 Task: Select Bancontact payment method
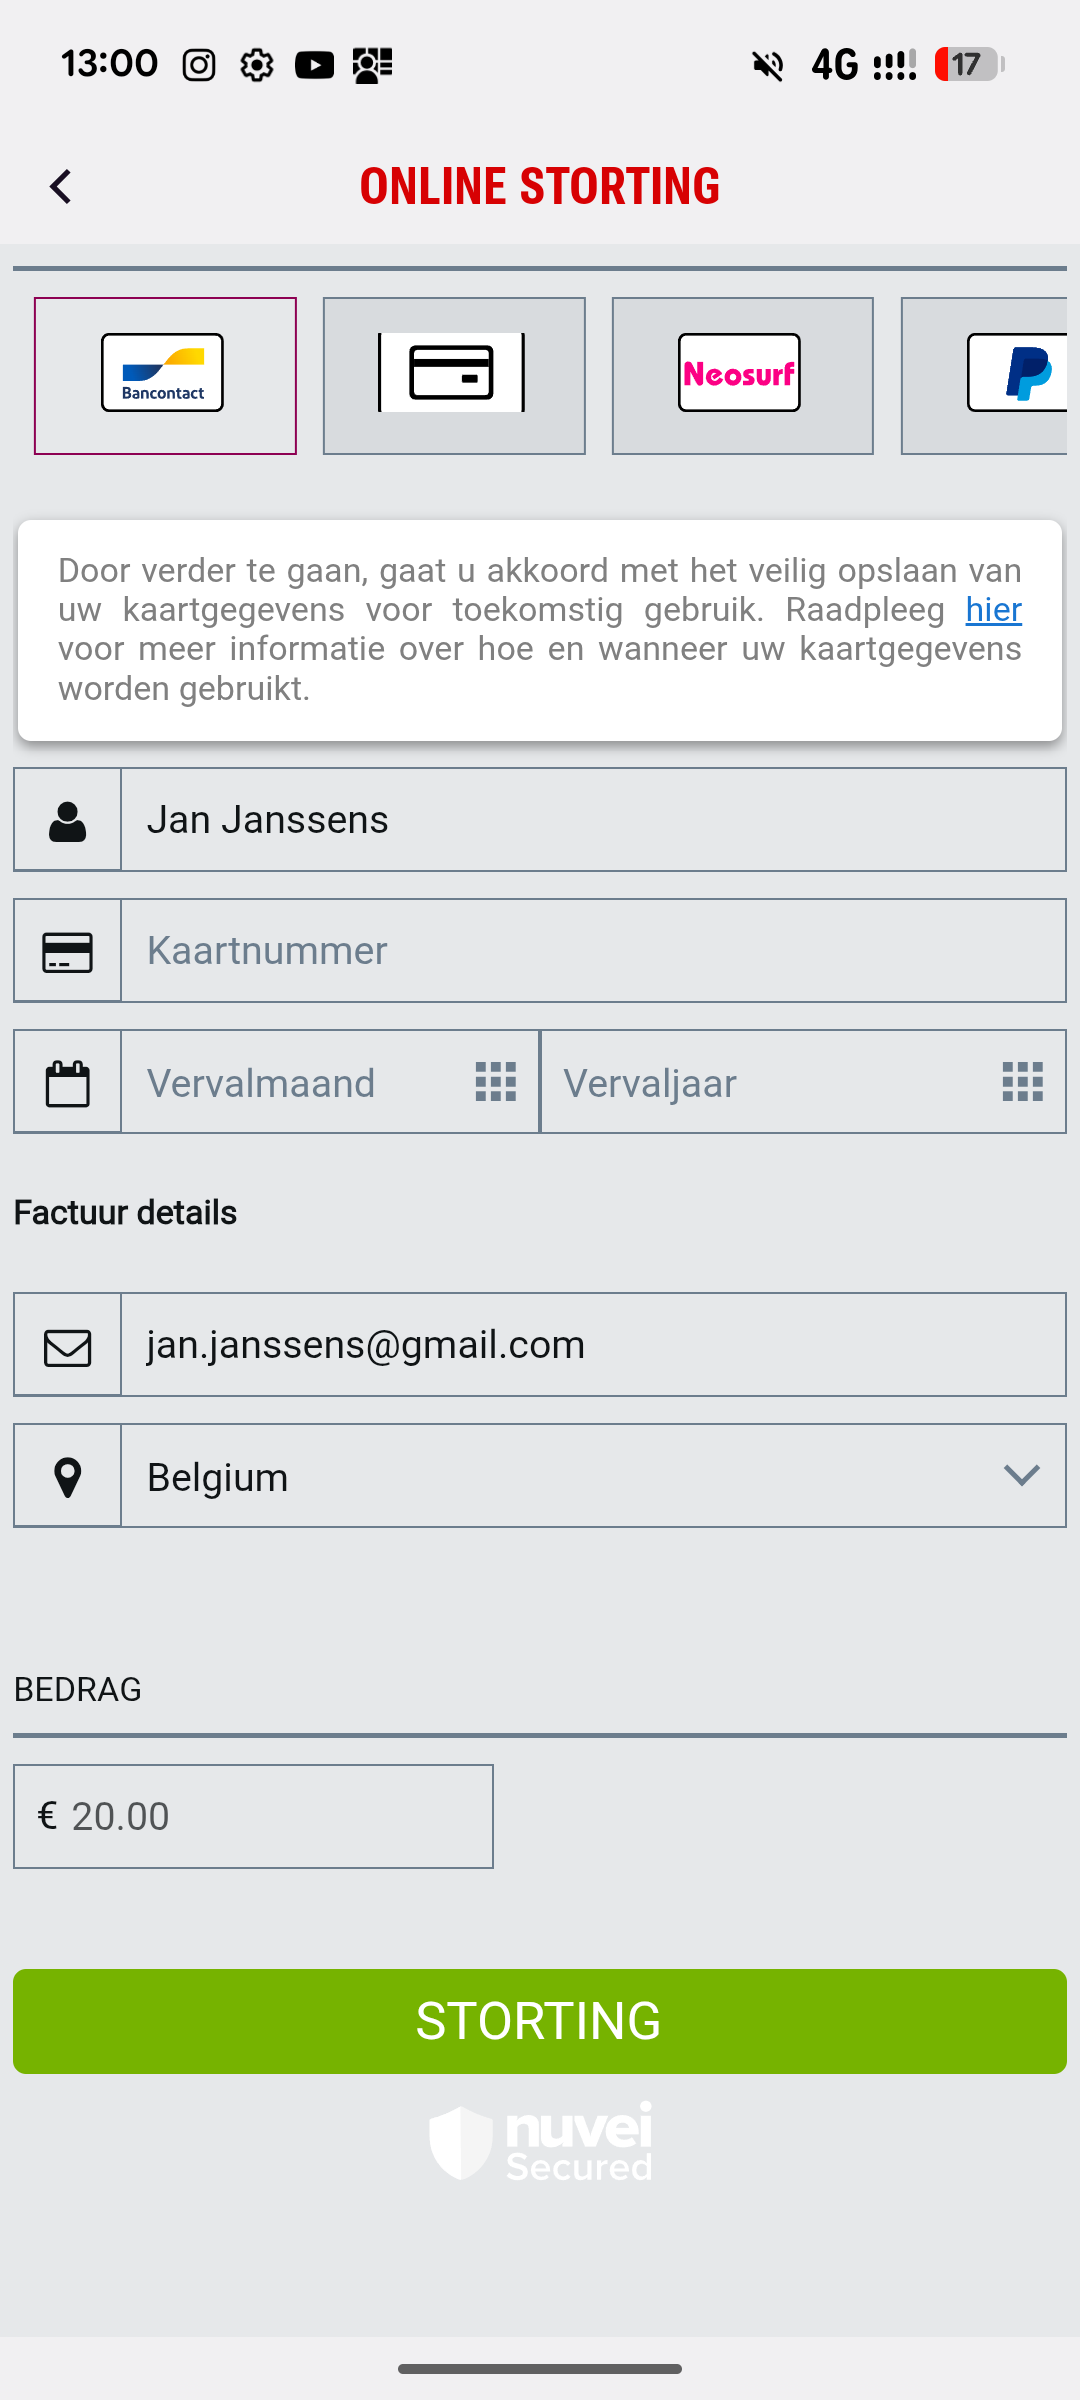click(165, 376)
